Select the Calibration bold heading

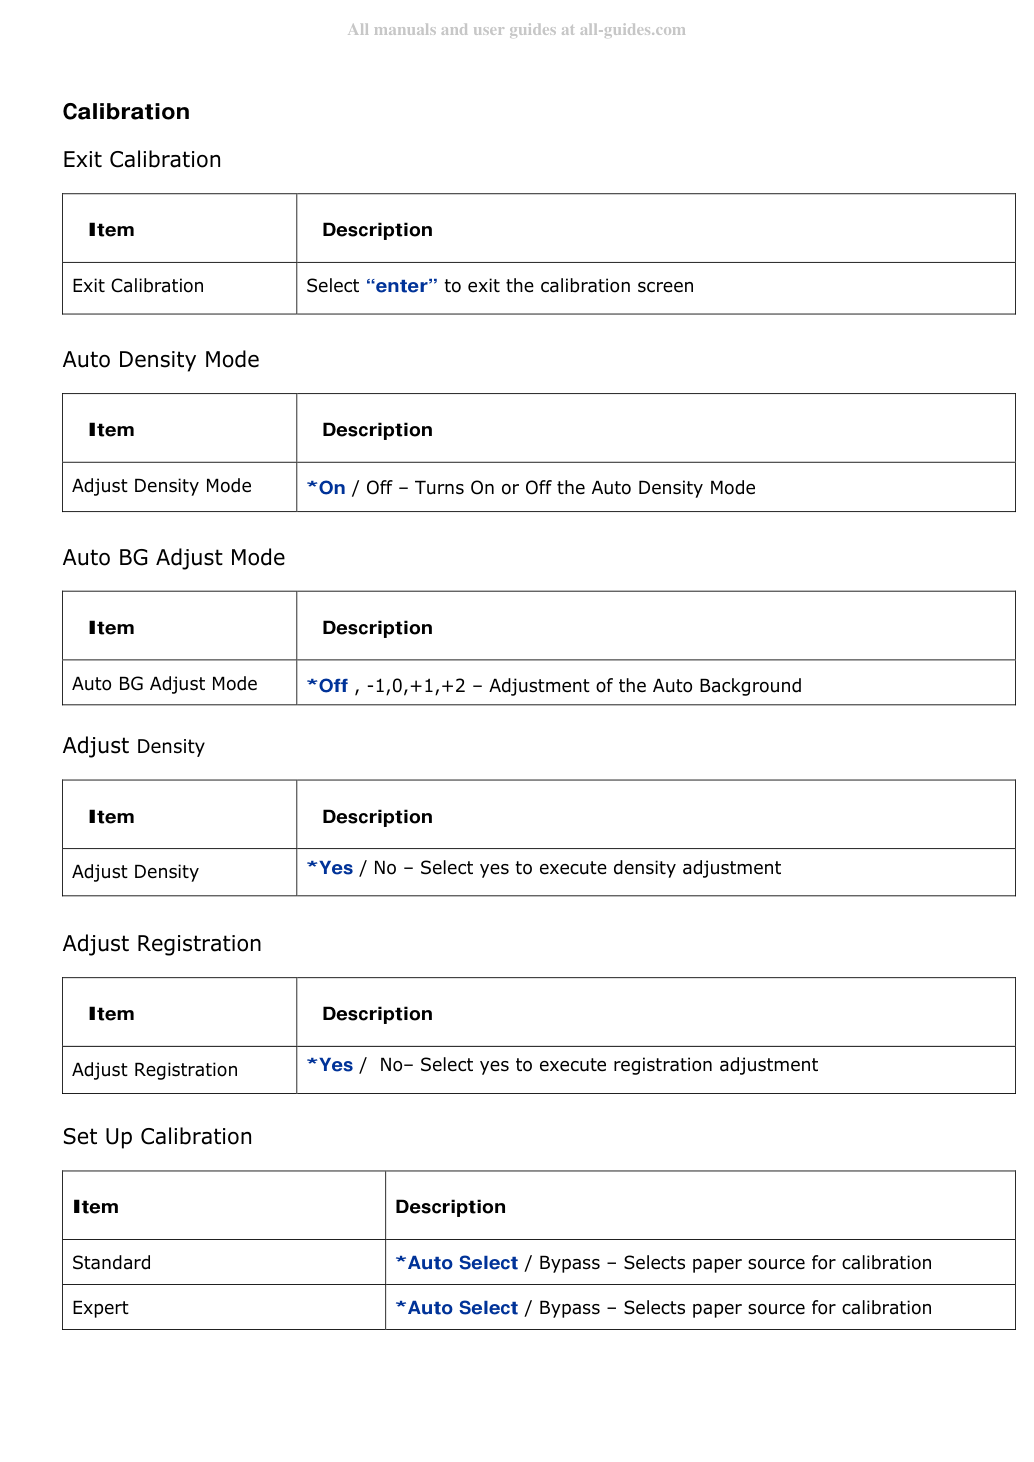[126, 112]
